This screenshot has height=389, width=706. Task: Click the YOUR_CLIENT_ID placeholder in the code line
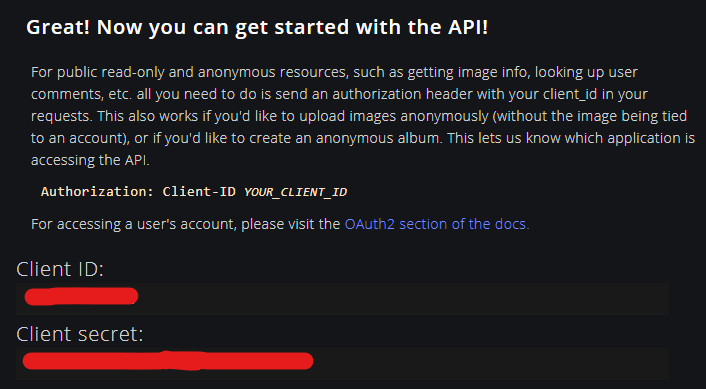pos(295,192)
